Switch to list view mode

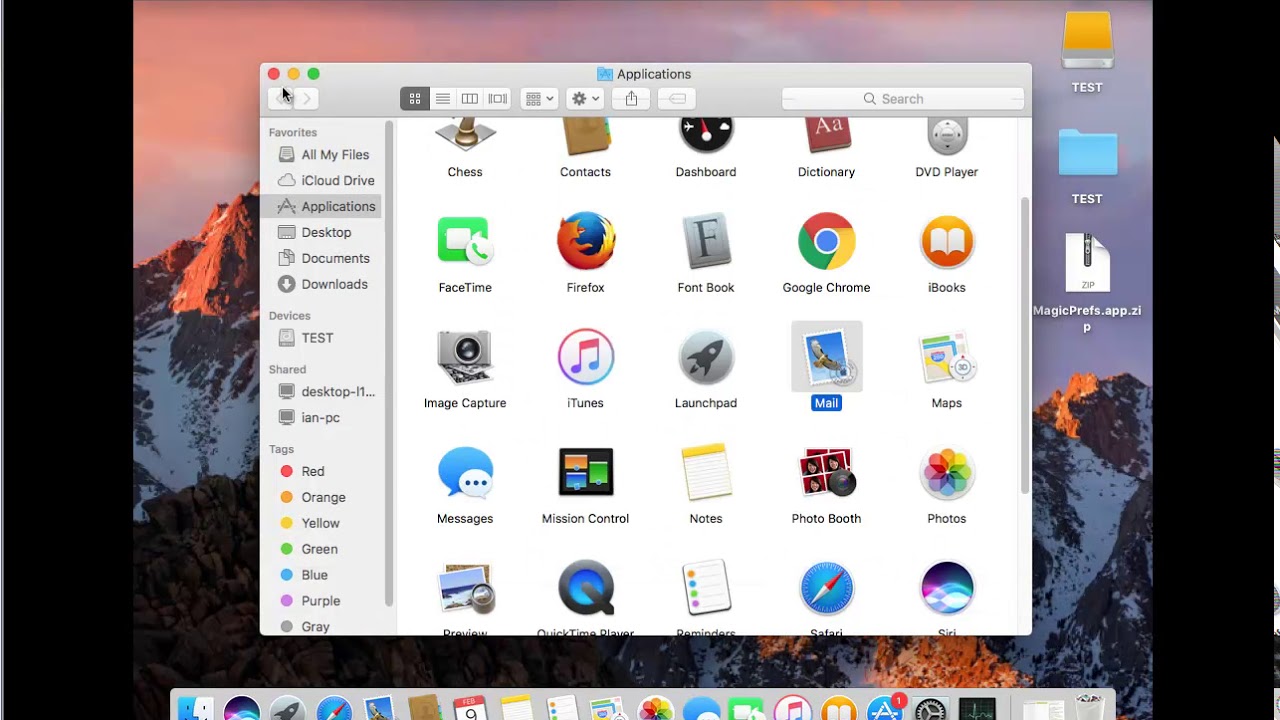[x=442, y=99]
